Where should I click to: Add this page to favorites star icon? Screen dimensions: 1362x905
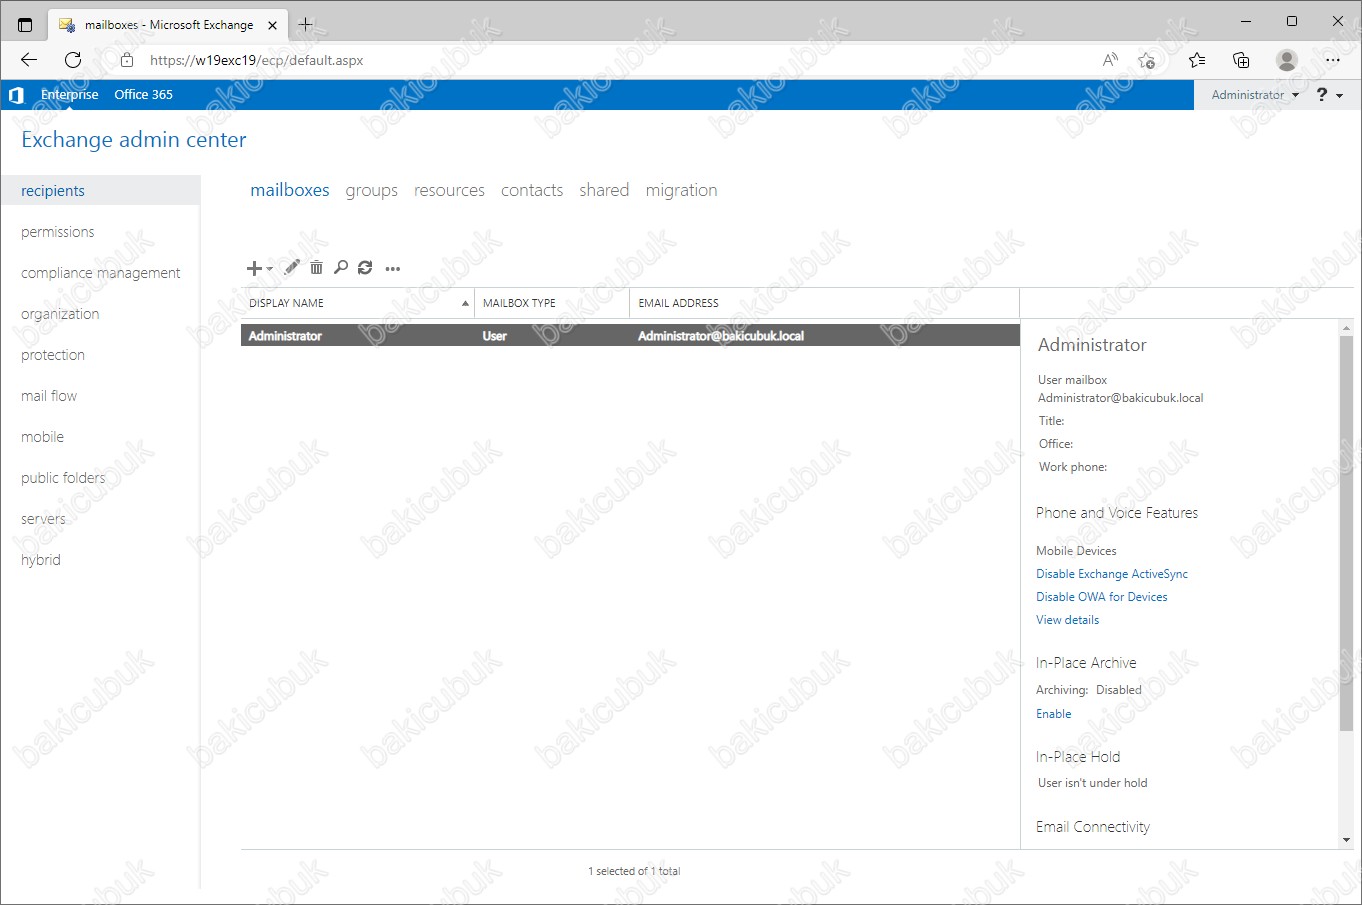1147,60
